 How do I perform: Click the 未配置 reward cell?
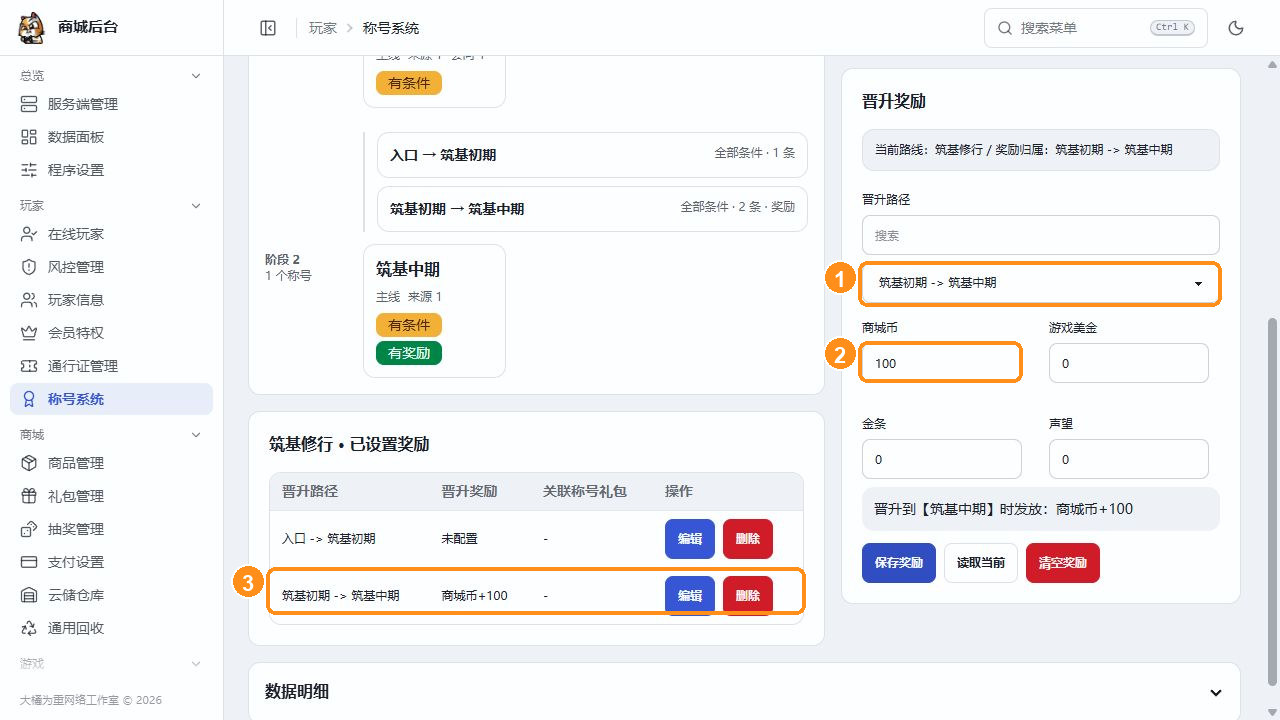(x=459, y=539)
